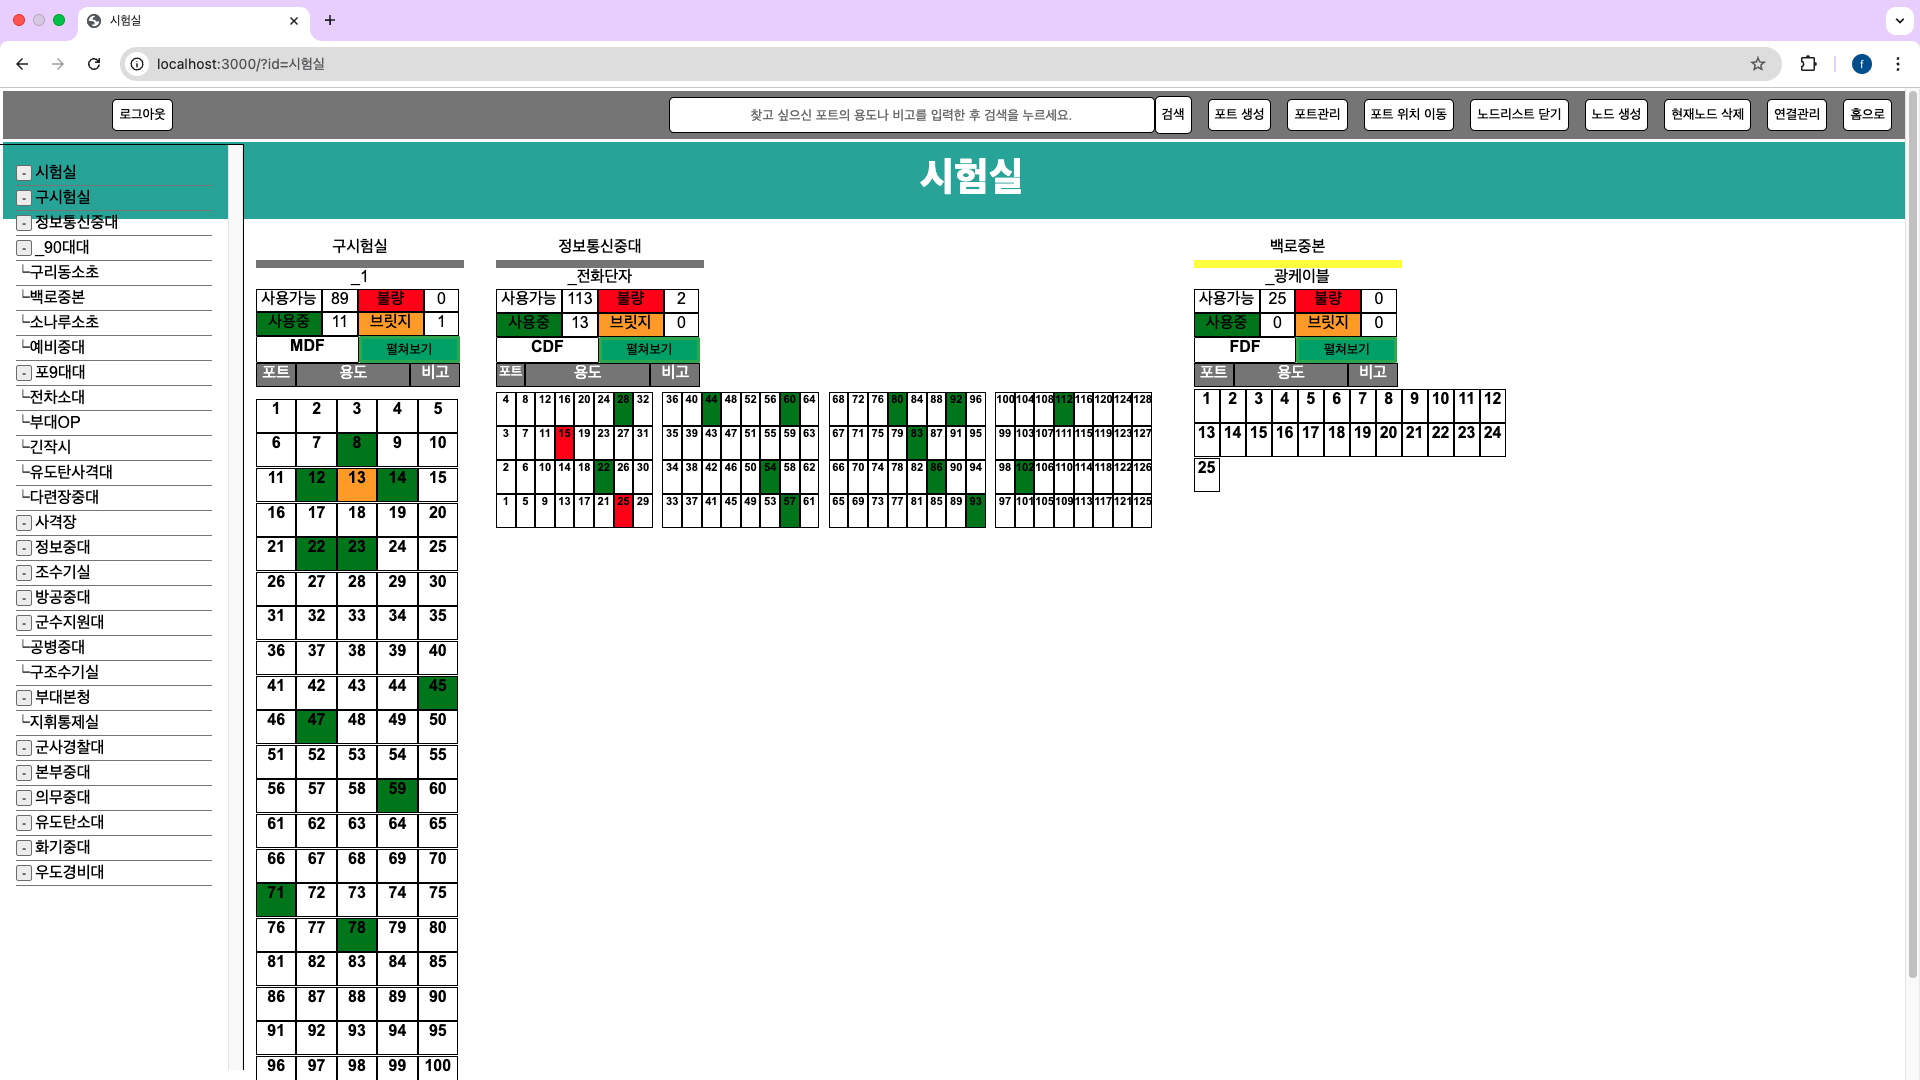Collapse the 부대본청 tree node
Screen dimensions: 1920x1080
pyautogui.click(x=24, y=698)
